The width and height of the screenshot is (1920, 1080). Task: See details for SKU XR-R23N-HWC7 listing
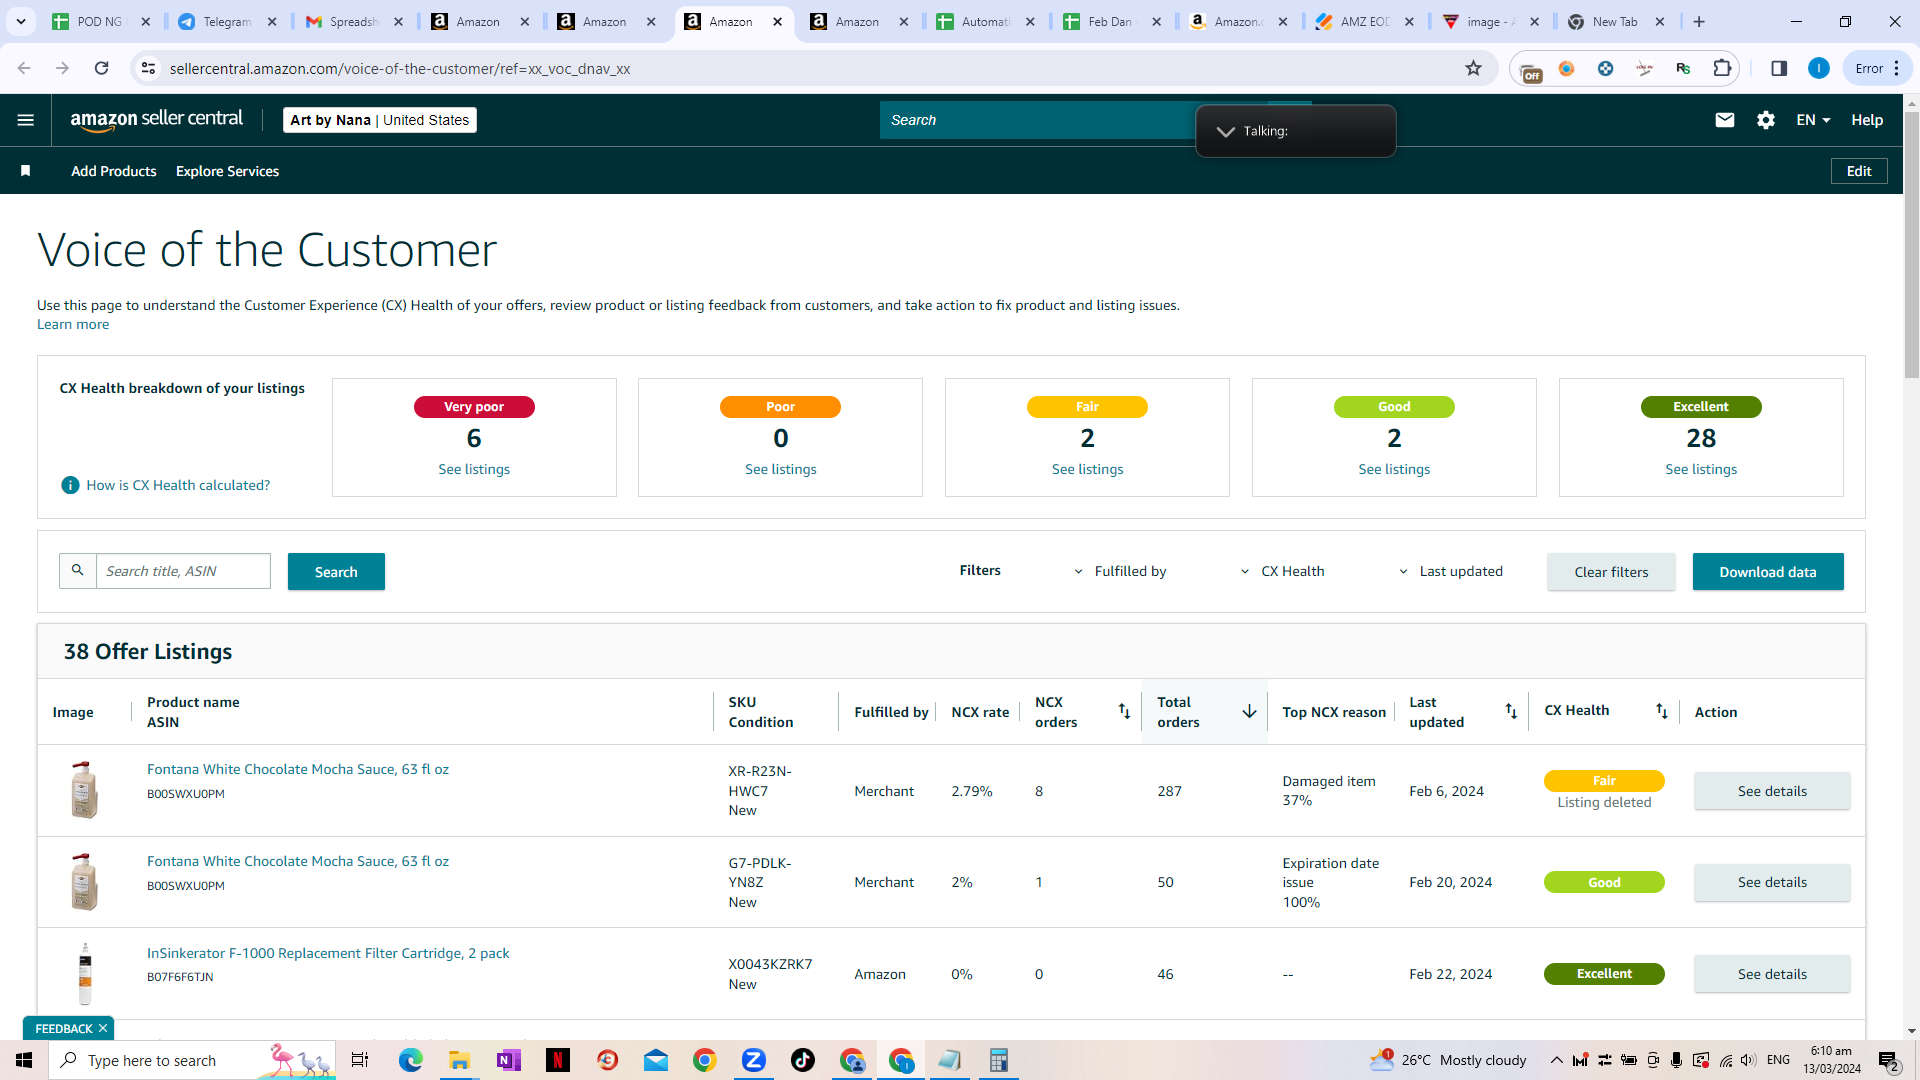pyautogui.click(x=1772, y=791)
